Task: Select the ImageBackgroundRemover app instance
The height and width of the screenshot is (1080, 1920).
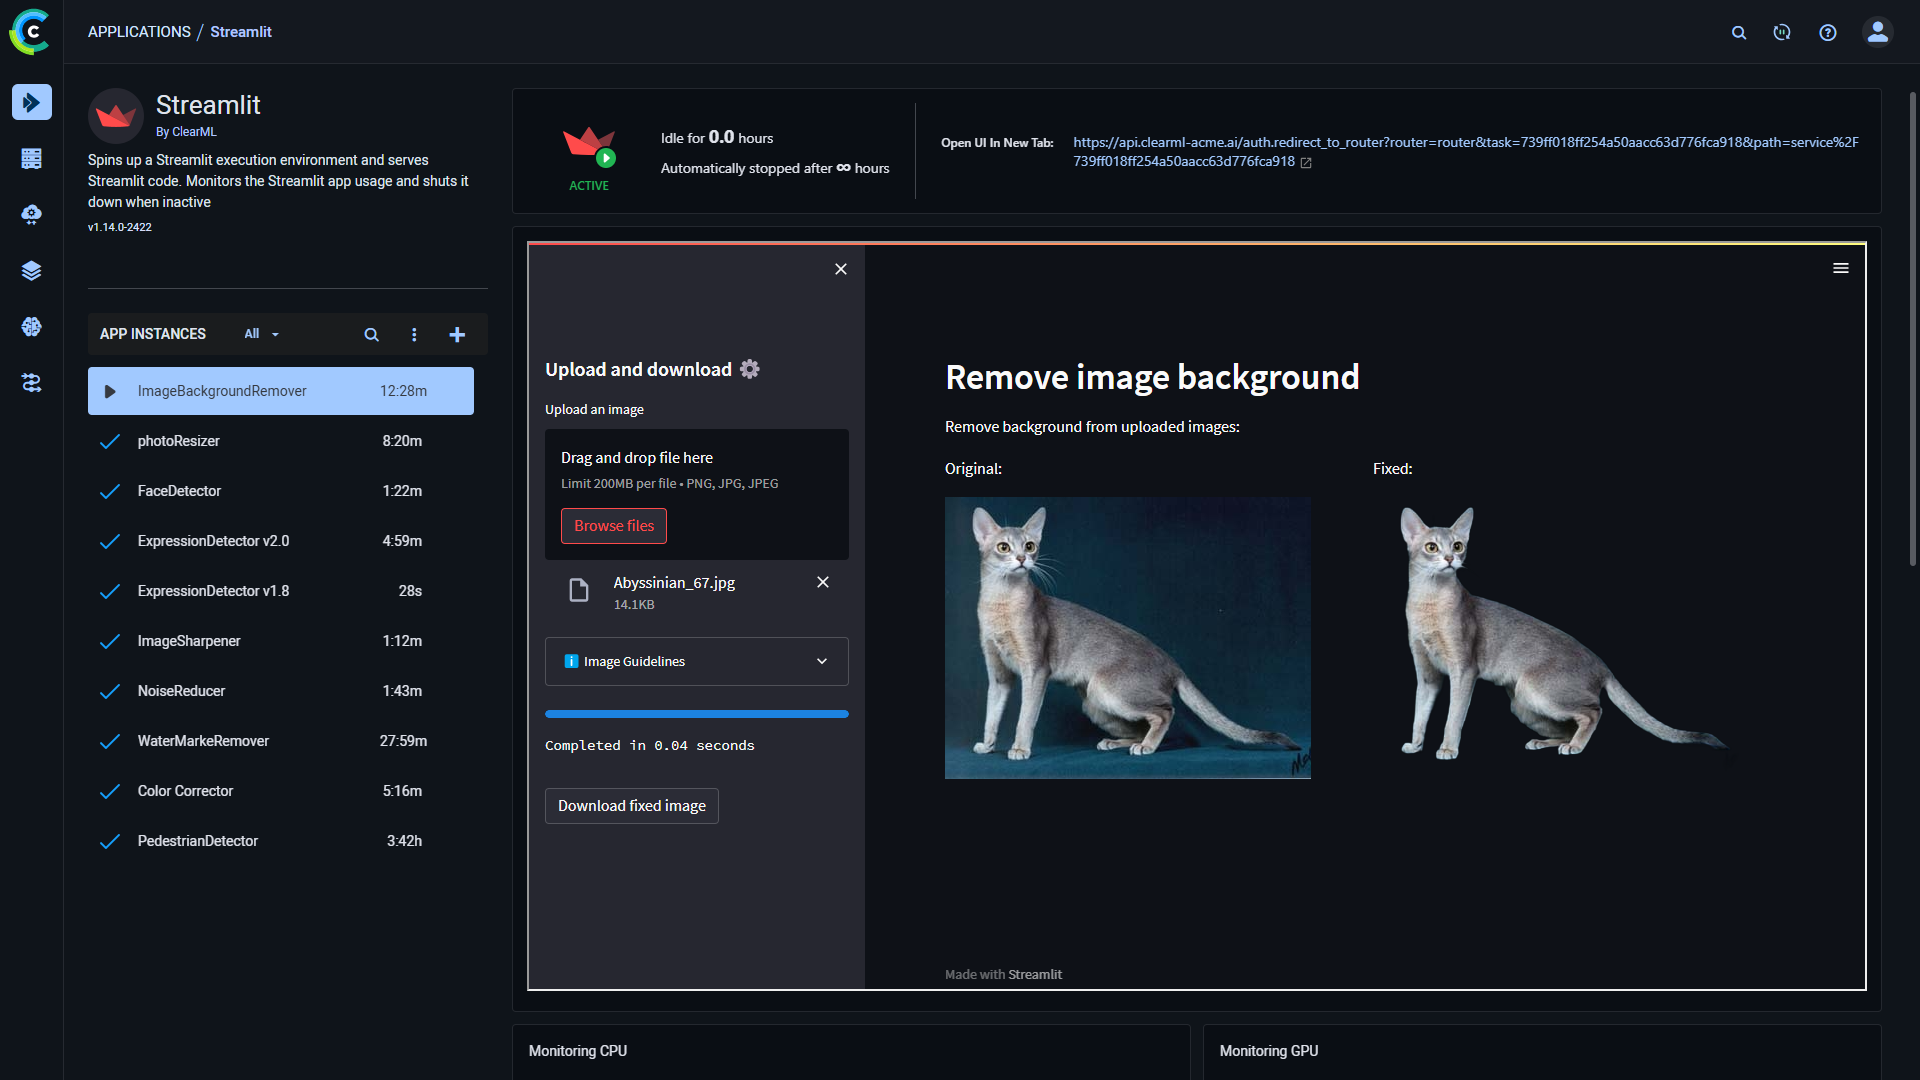Action: point(280,391)
